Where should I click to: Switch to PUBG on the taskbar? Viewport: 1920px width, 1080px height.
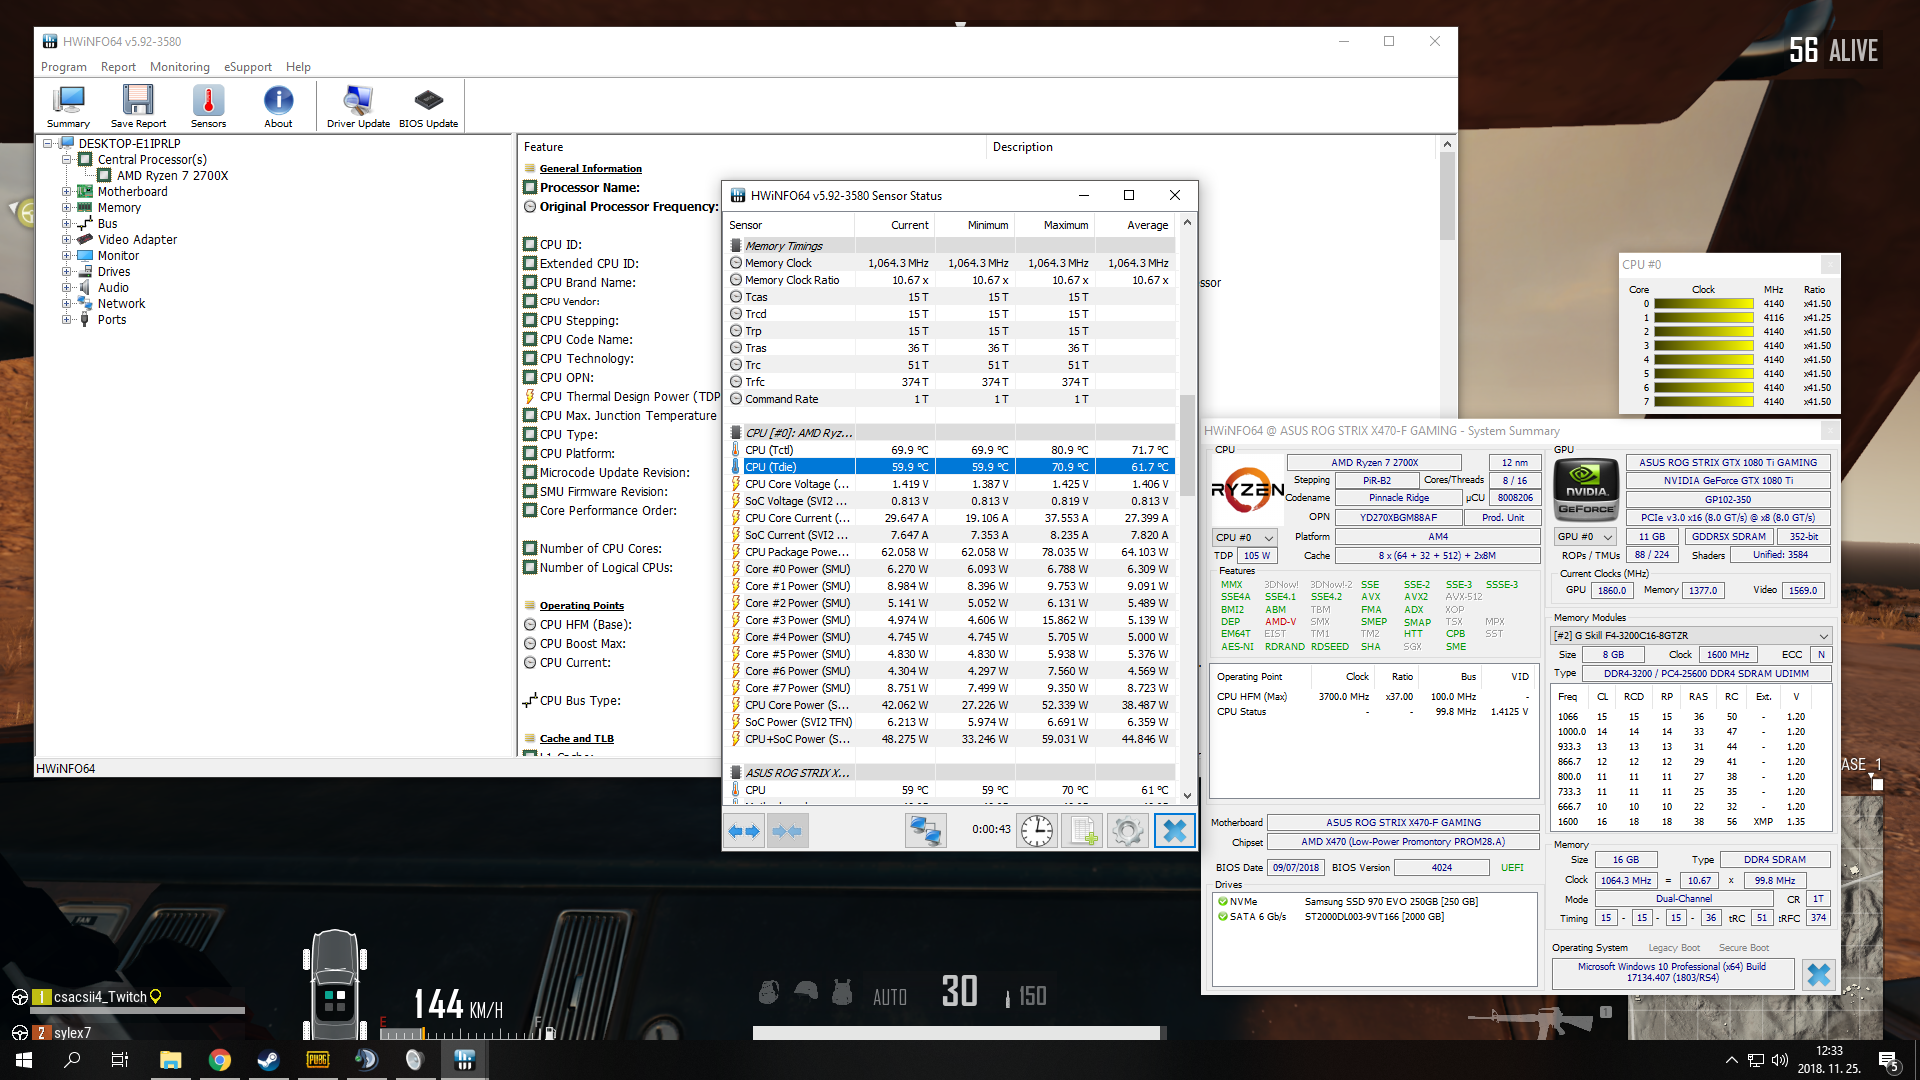tap(317, 1060)
